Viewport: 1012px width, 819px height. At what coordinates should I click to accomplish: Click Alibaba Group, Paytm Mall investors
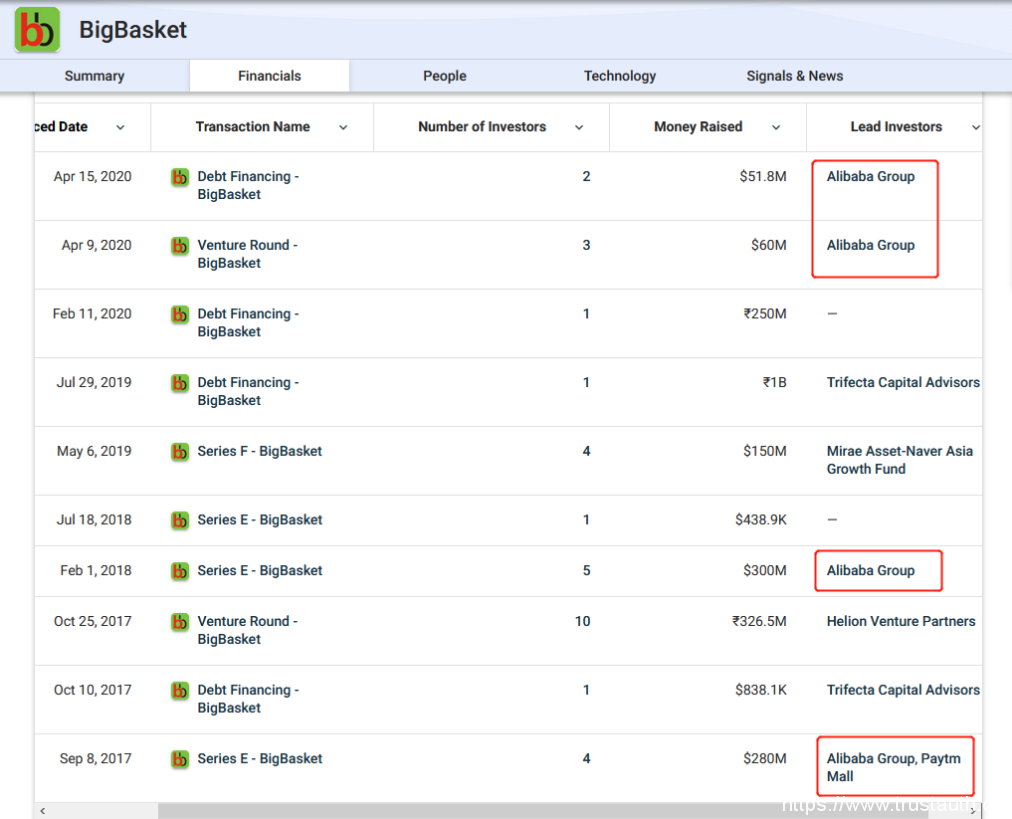[894, 767]
